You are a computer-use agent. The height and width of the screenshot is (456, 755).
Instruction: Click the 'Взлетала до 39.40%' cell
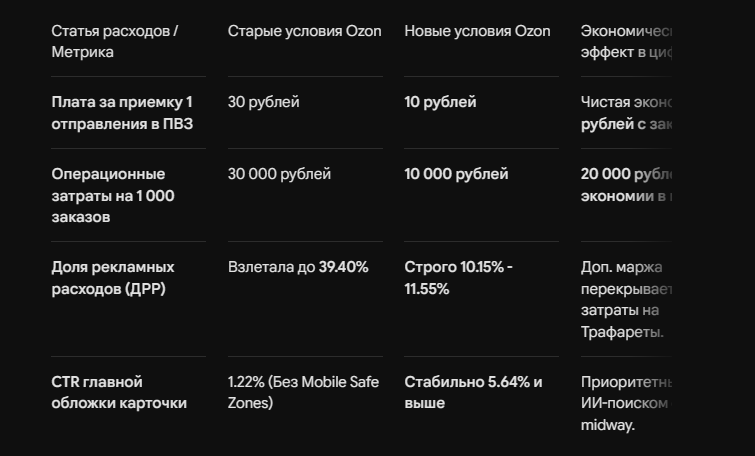coord(298,267)
